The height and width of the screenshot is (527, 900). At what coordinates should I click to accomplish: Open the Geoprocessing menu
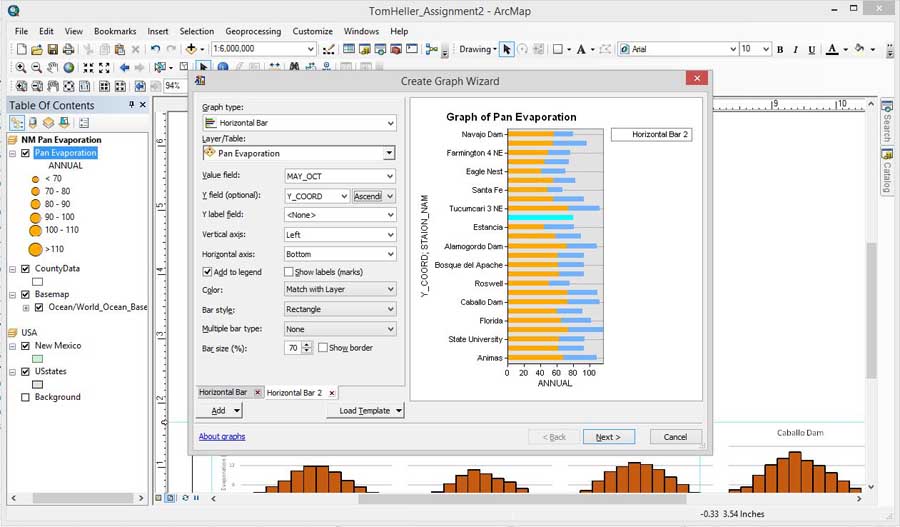(253, 32)
